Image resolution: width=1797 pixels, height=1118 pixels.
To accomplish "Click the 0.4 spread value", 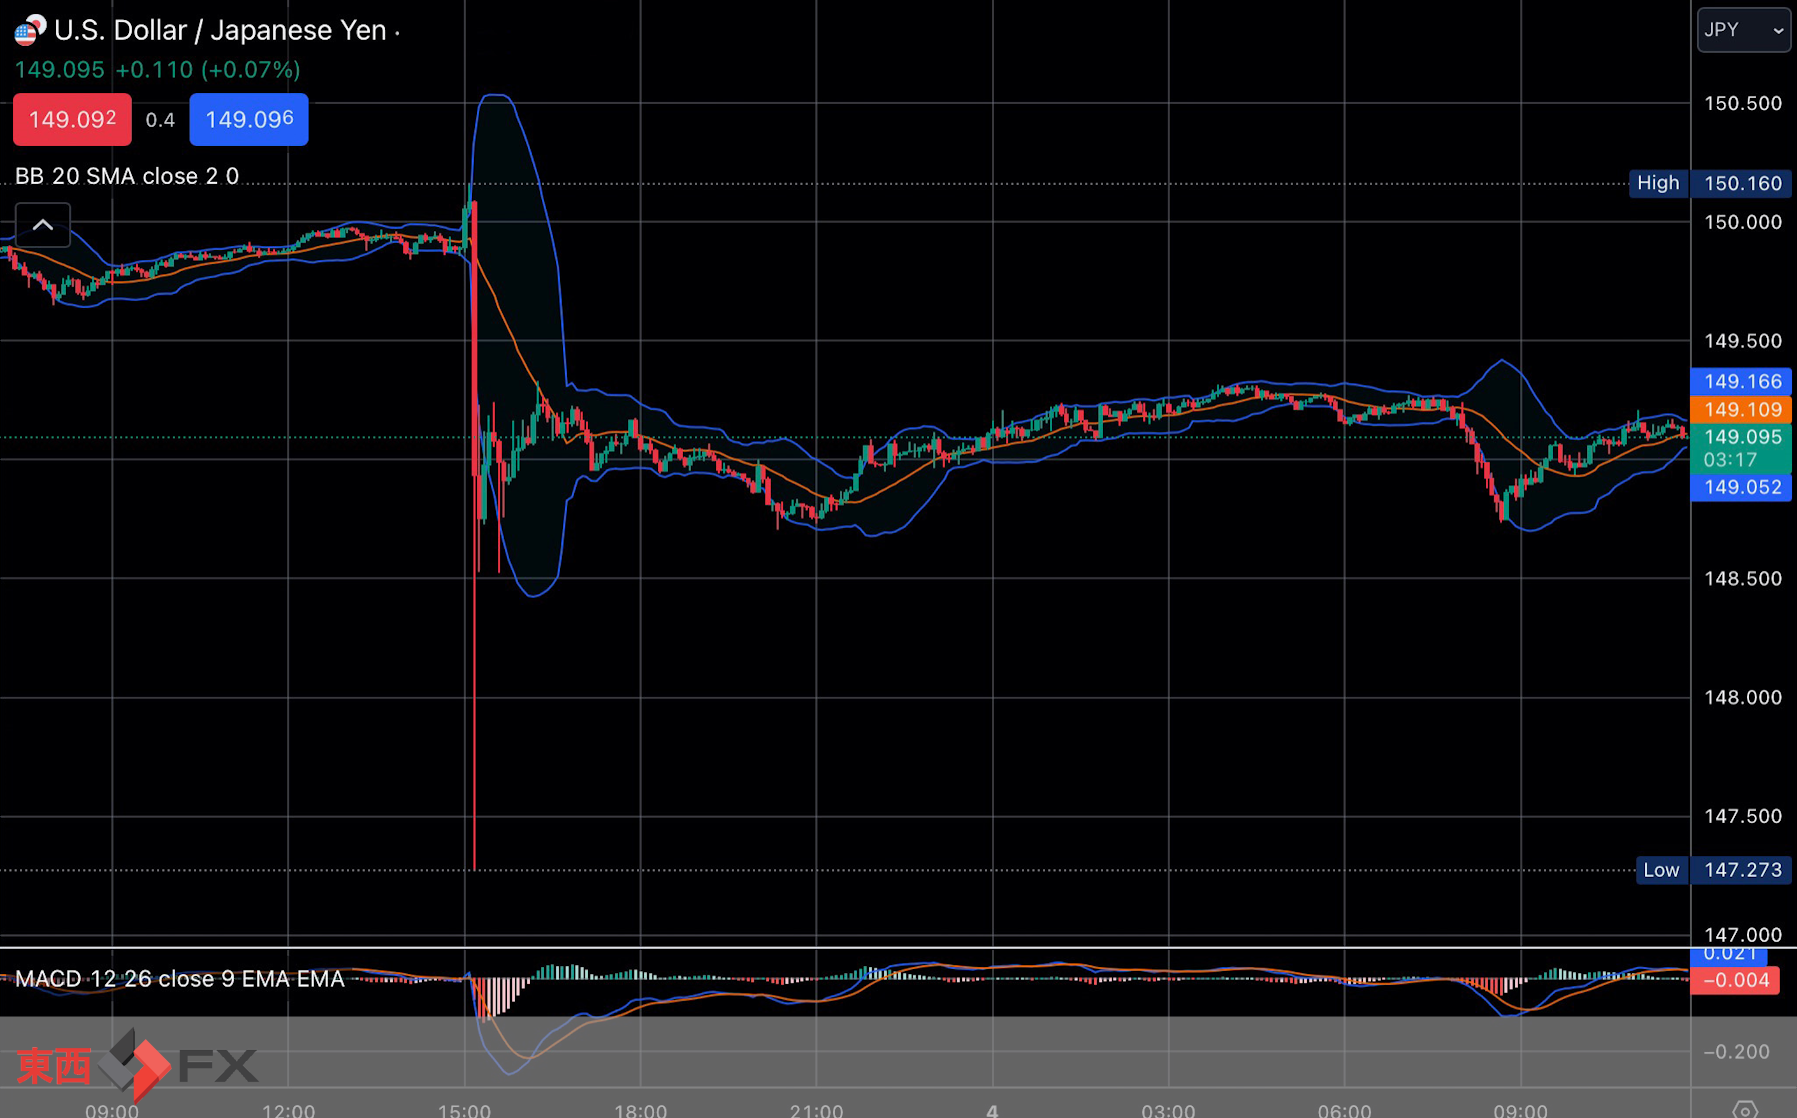I will click(160, 120).
